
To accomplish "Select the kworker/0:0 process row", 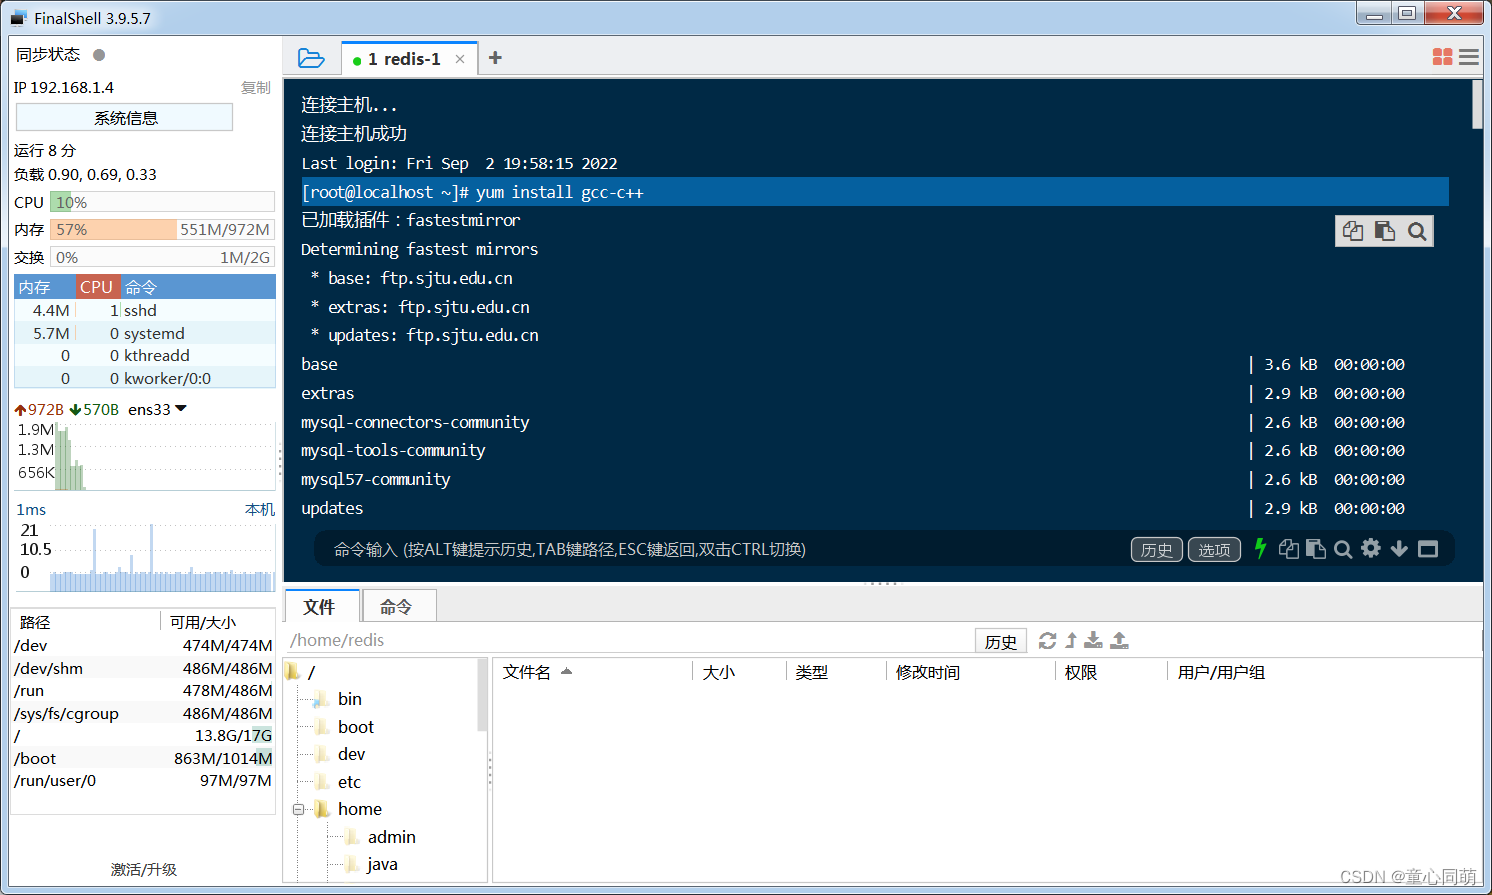I will tap(145, 378).
